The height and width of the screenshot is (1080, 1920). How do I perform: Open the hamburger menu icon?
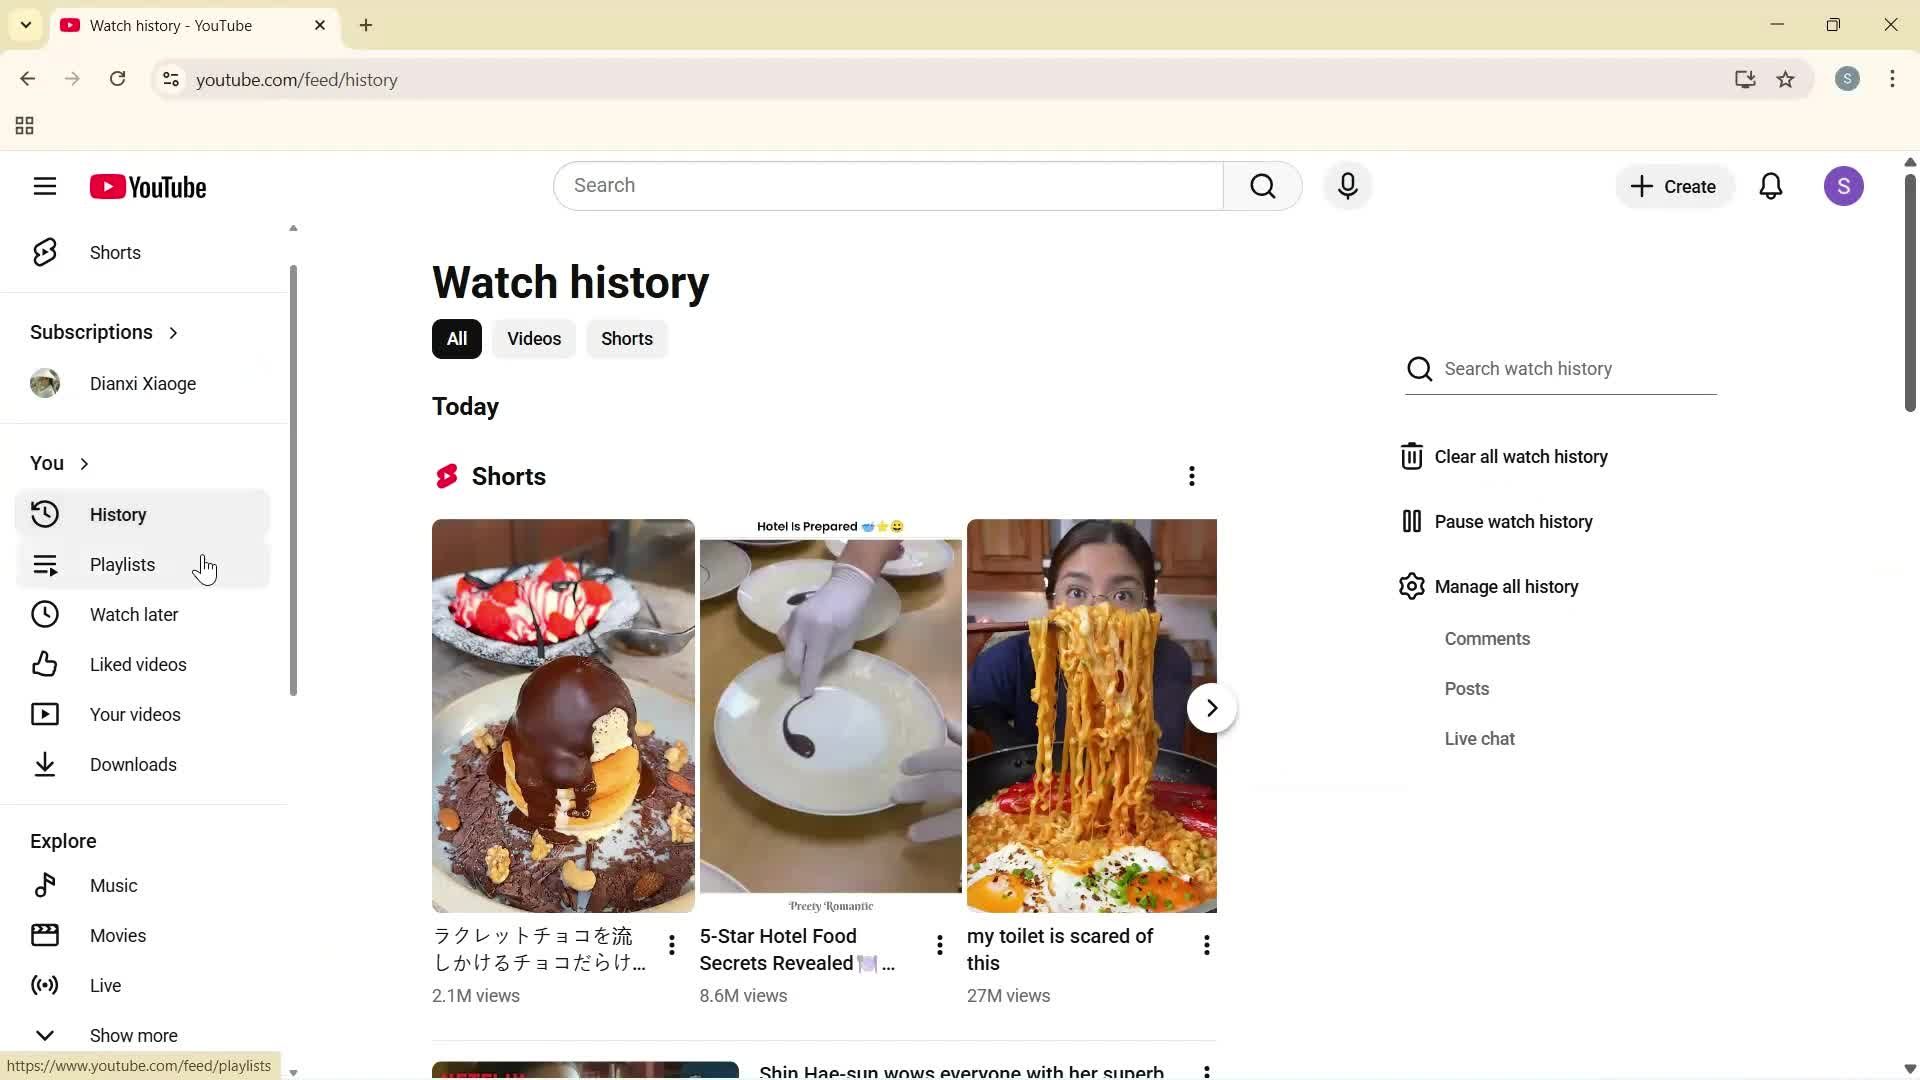click(x=45, y=186)
